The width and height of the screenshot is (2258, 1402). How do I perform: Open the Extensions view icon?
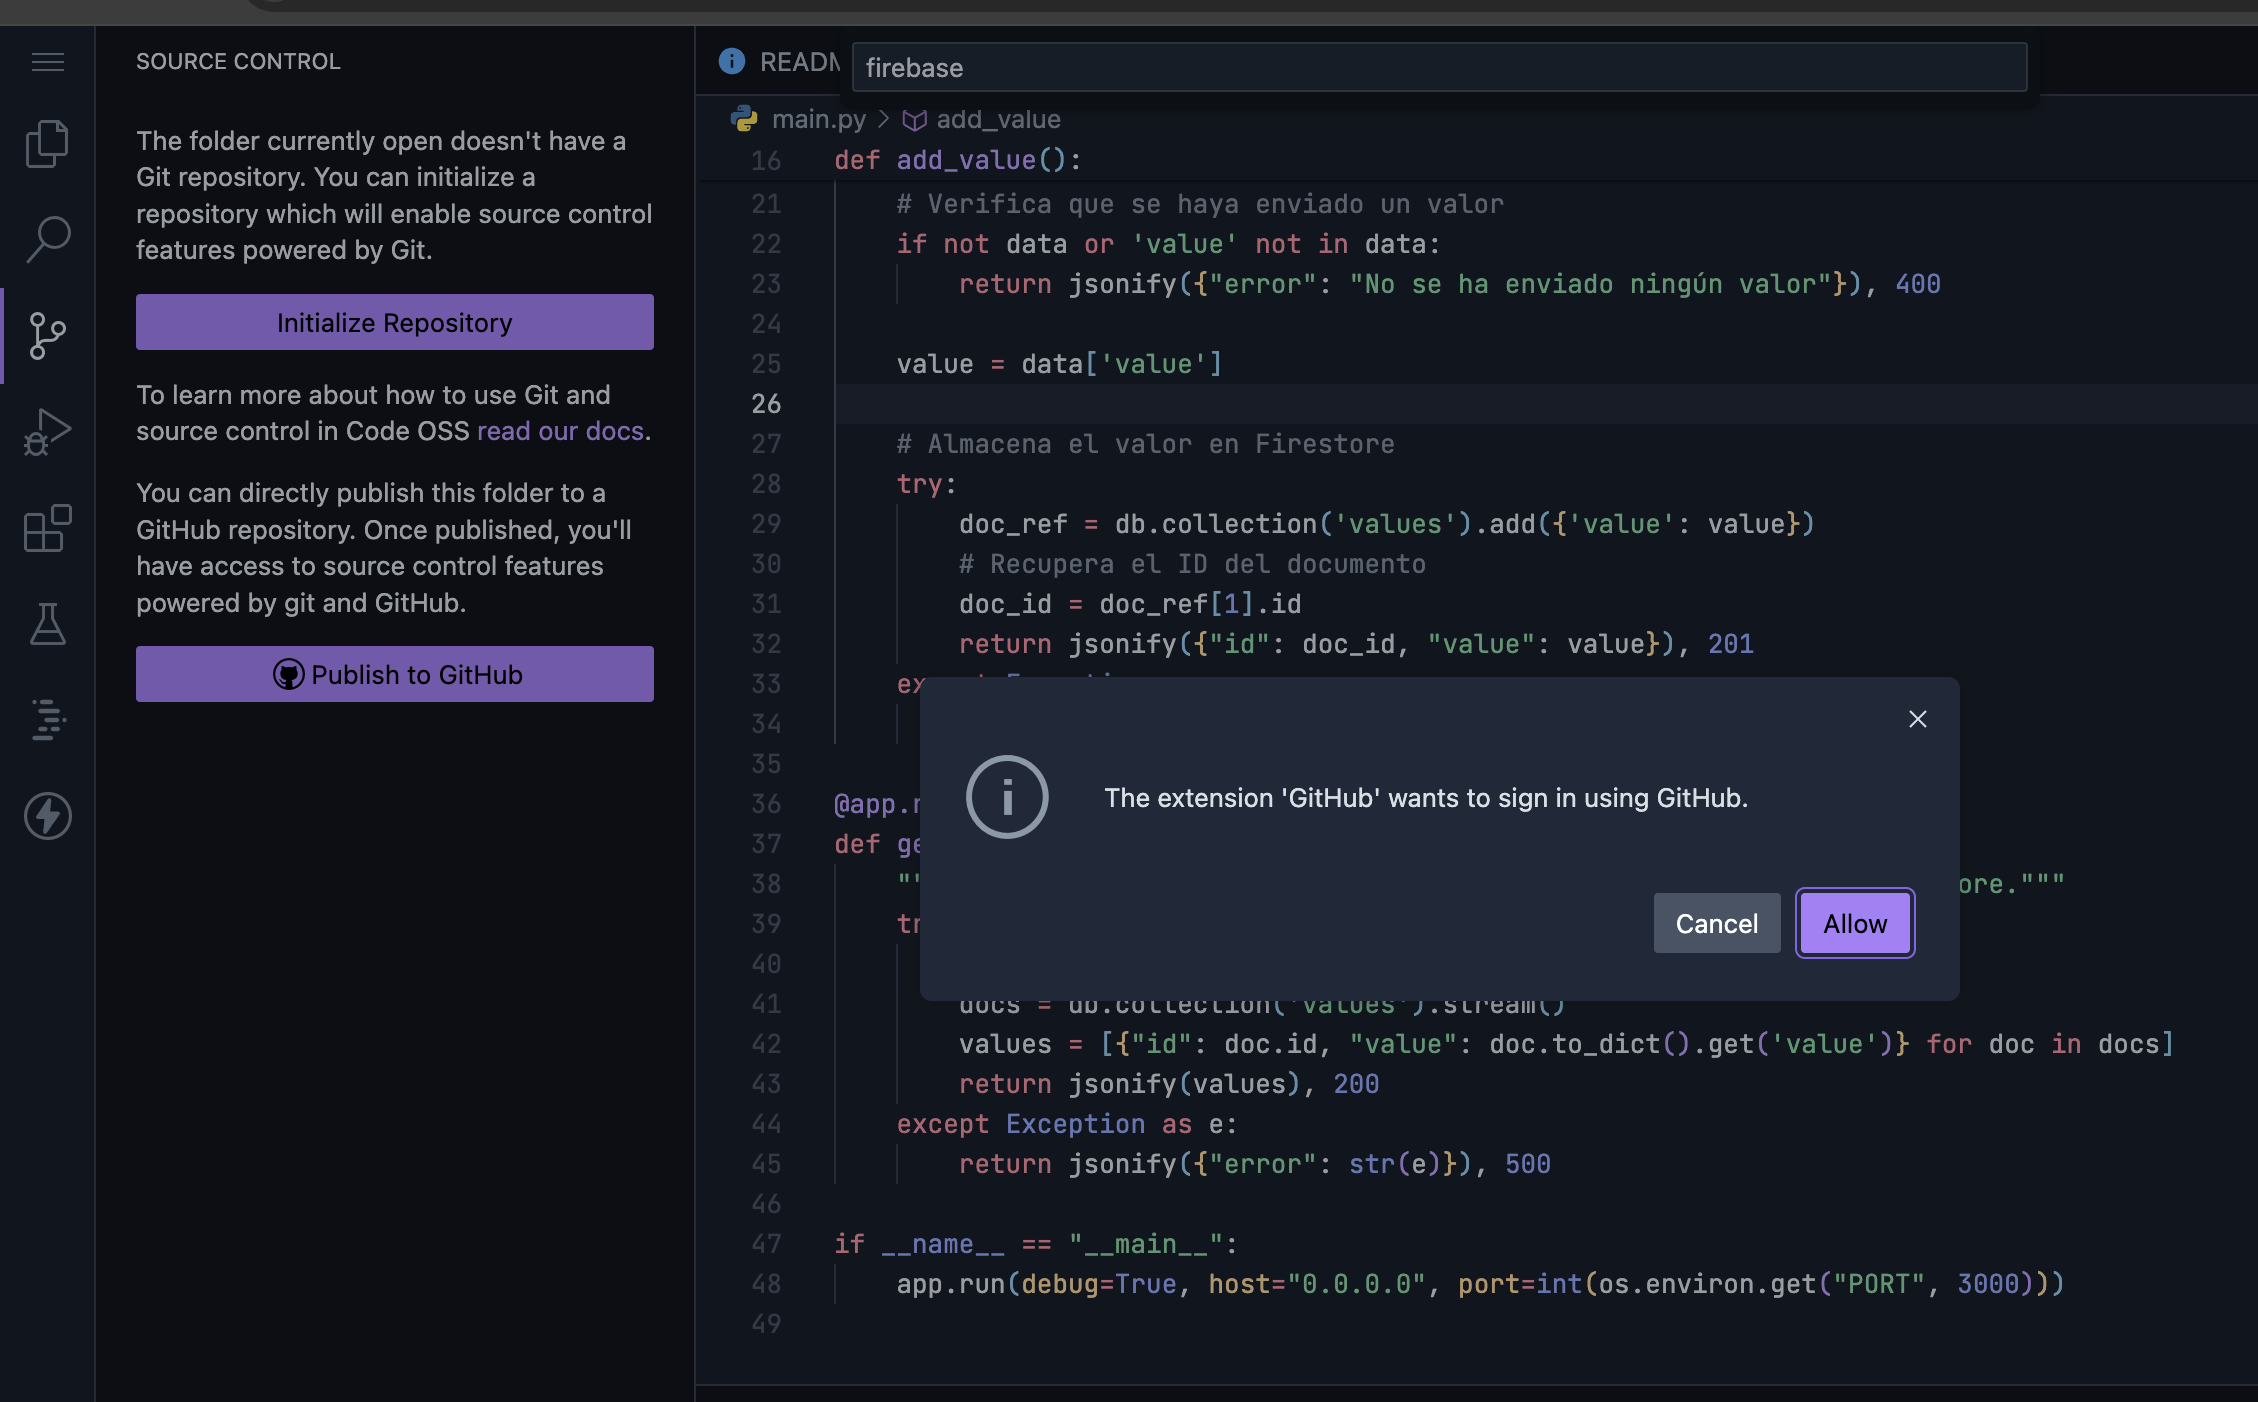(47, 528)
